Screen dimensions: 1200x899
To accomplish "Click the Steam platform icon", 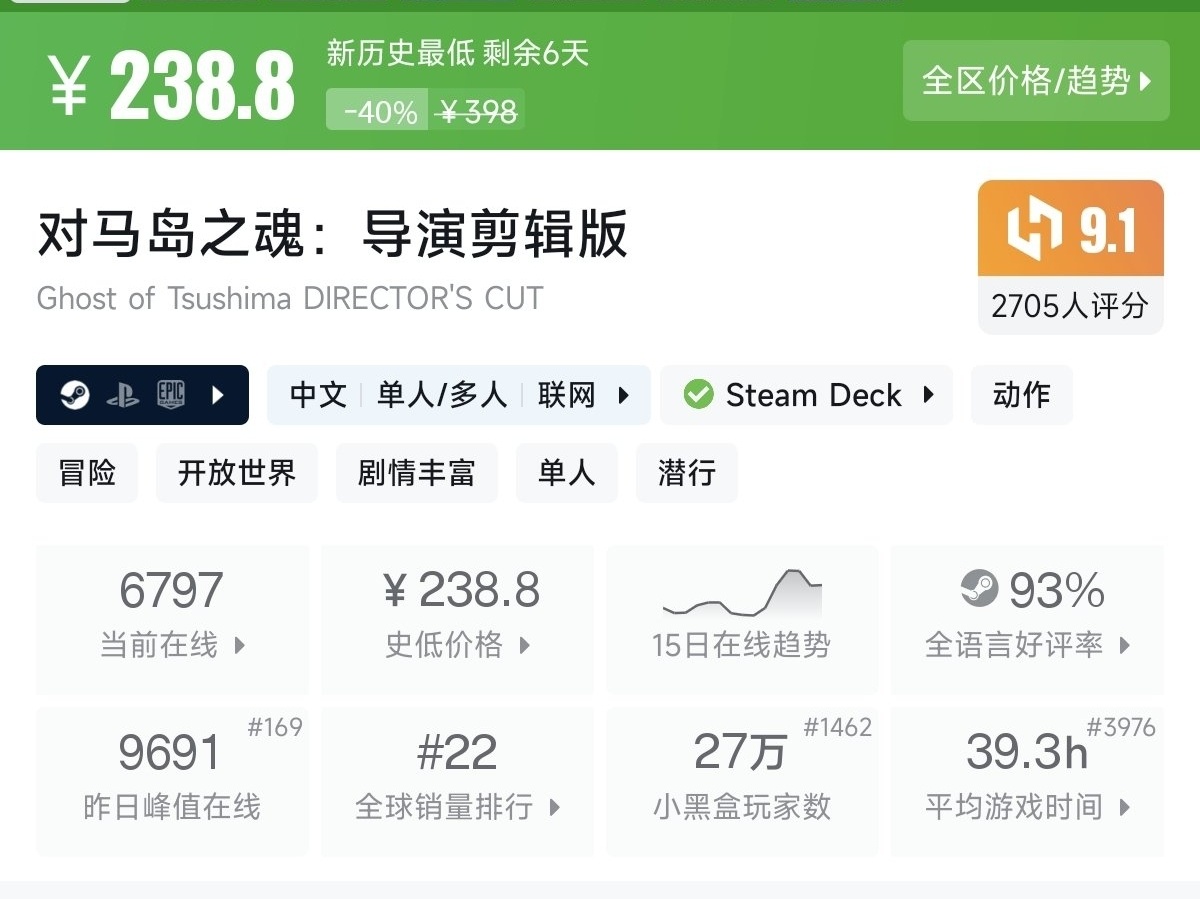I will tap(74, 395).
